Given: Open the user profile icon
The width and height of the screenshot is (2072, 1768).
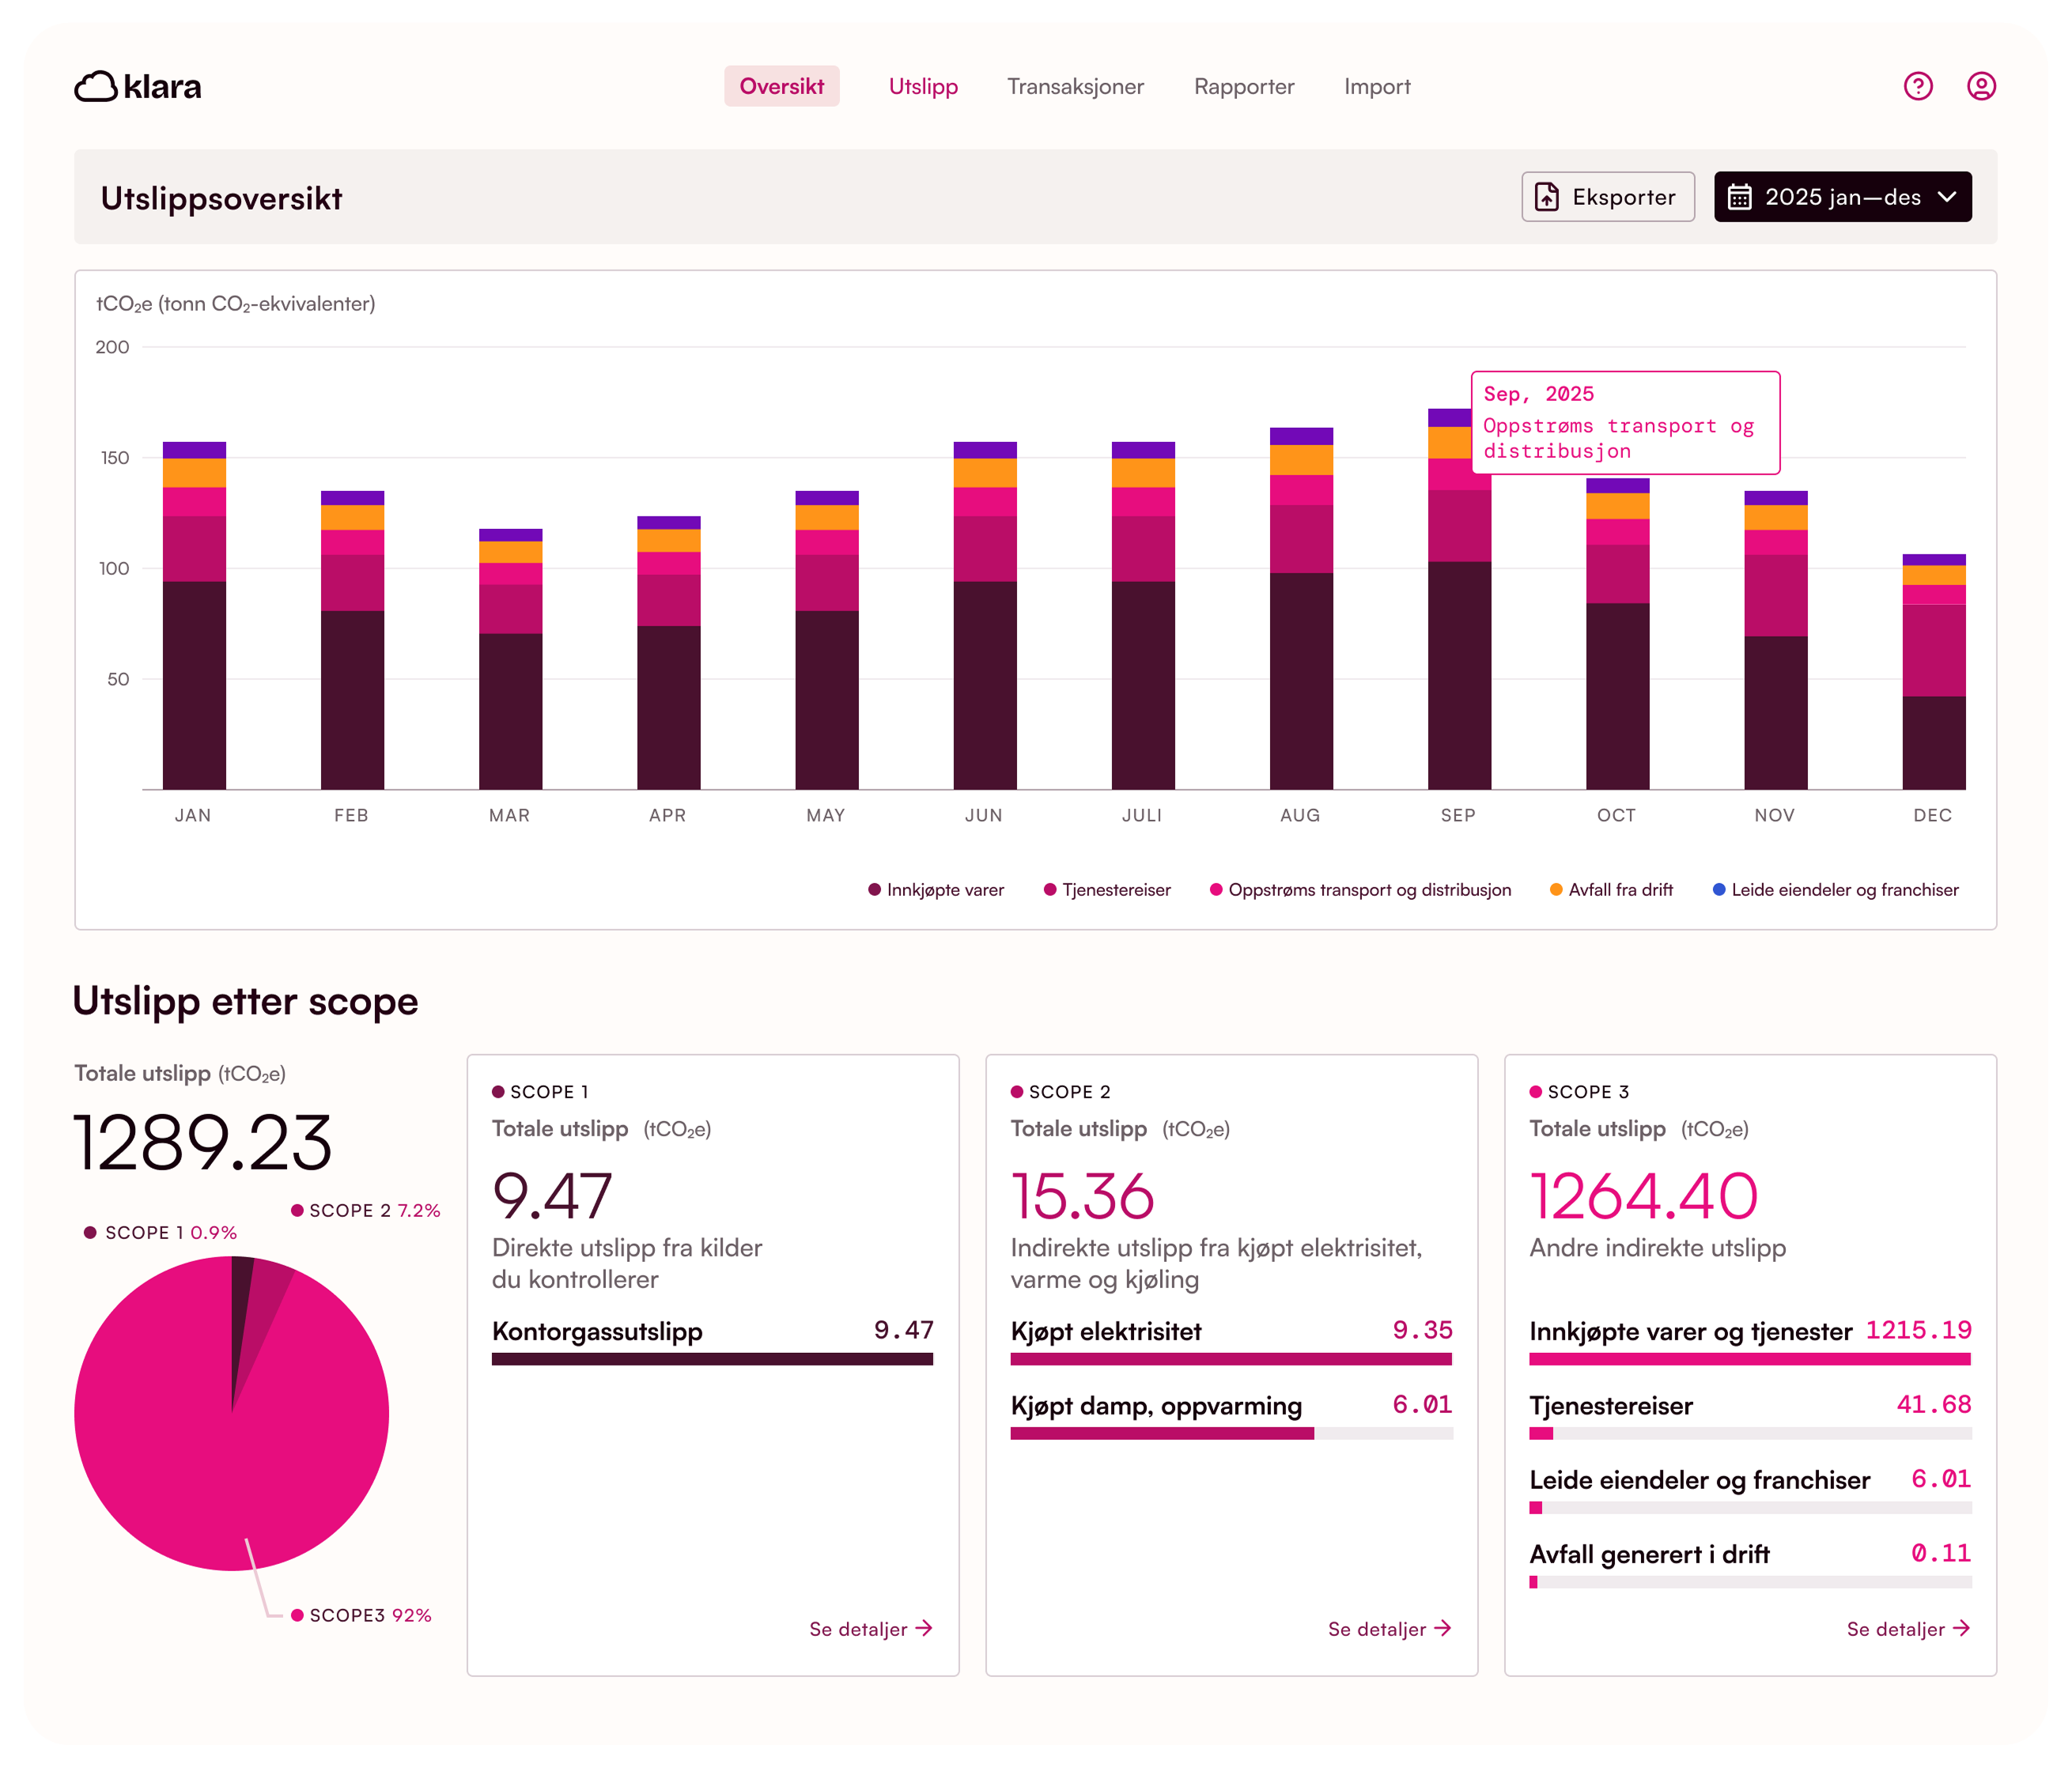Looking at the screenshot, I should point(1981,86).
